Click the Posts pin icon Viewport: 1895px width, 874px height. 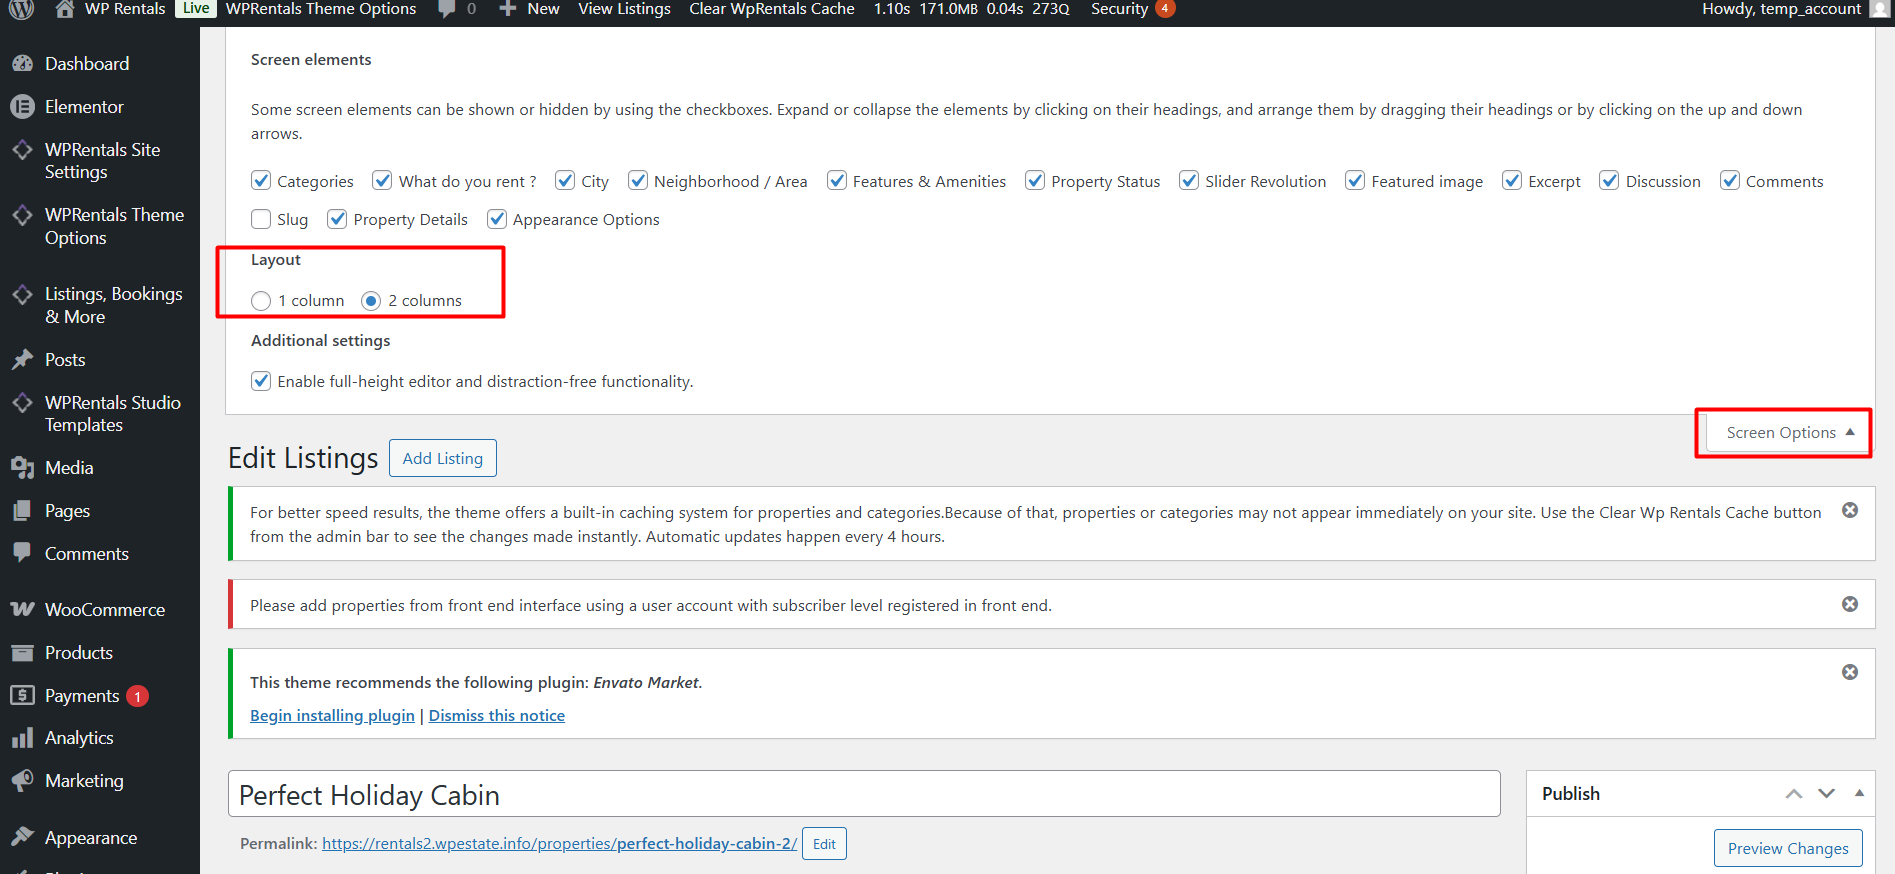[x=22, y=359]
